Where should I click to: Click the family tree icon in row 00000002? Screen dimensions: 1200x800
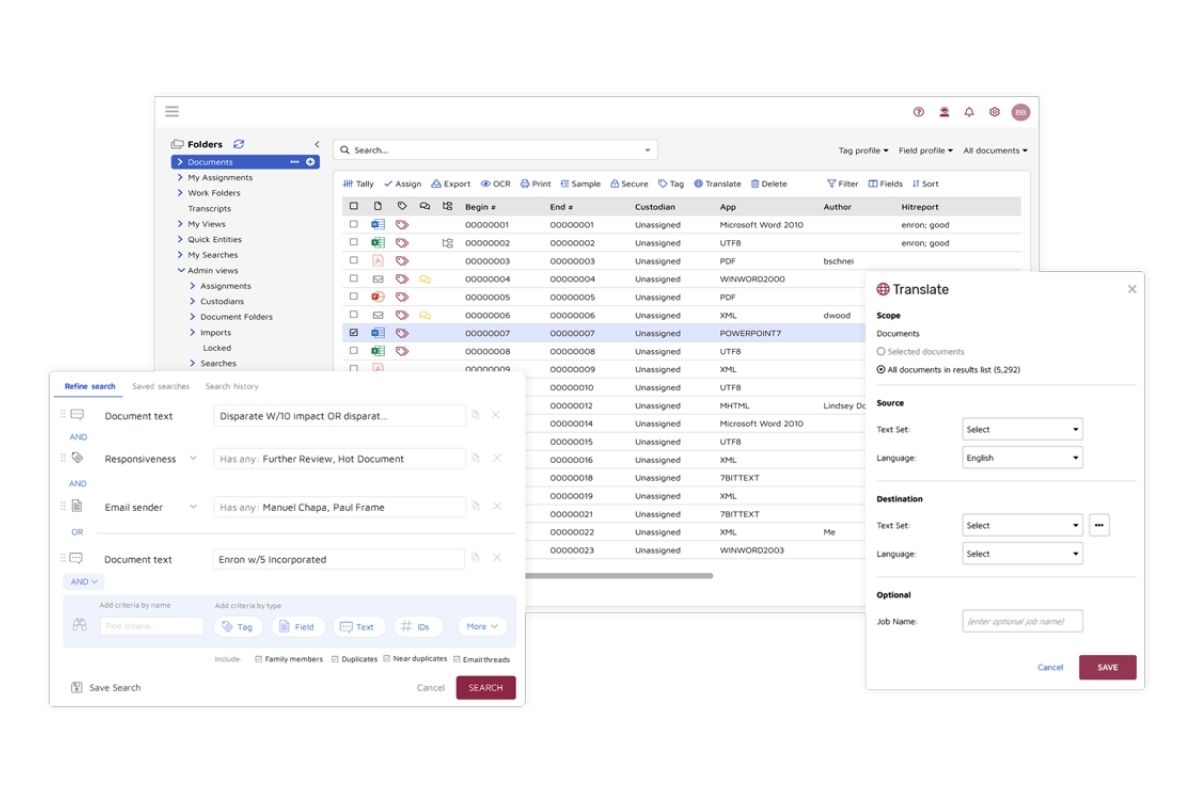(x=447, y=243)
